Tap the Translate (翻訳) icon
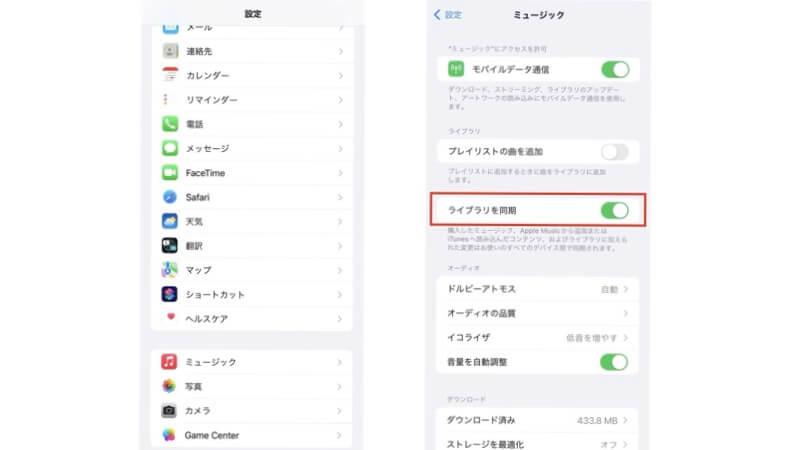Screen dimensions: 800x450 tap(170, 245)
